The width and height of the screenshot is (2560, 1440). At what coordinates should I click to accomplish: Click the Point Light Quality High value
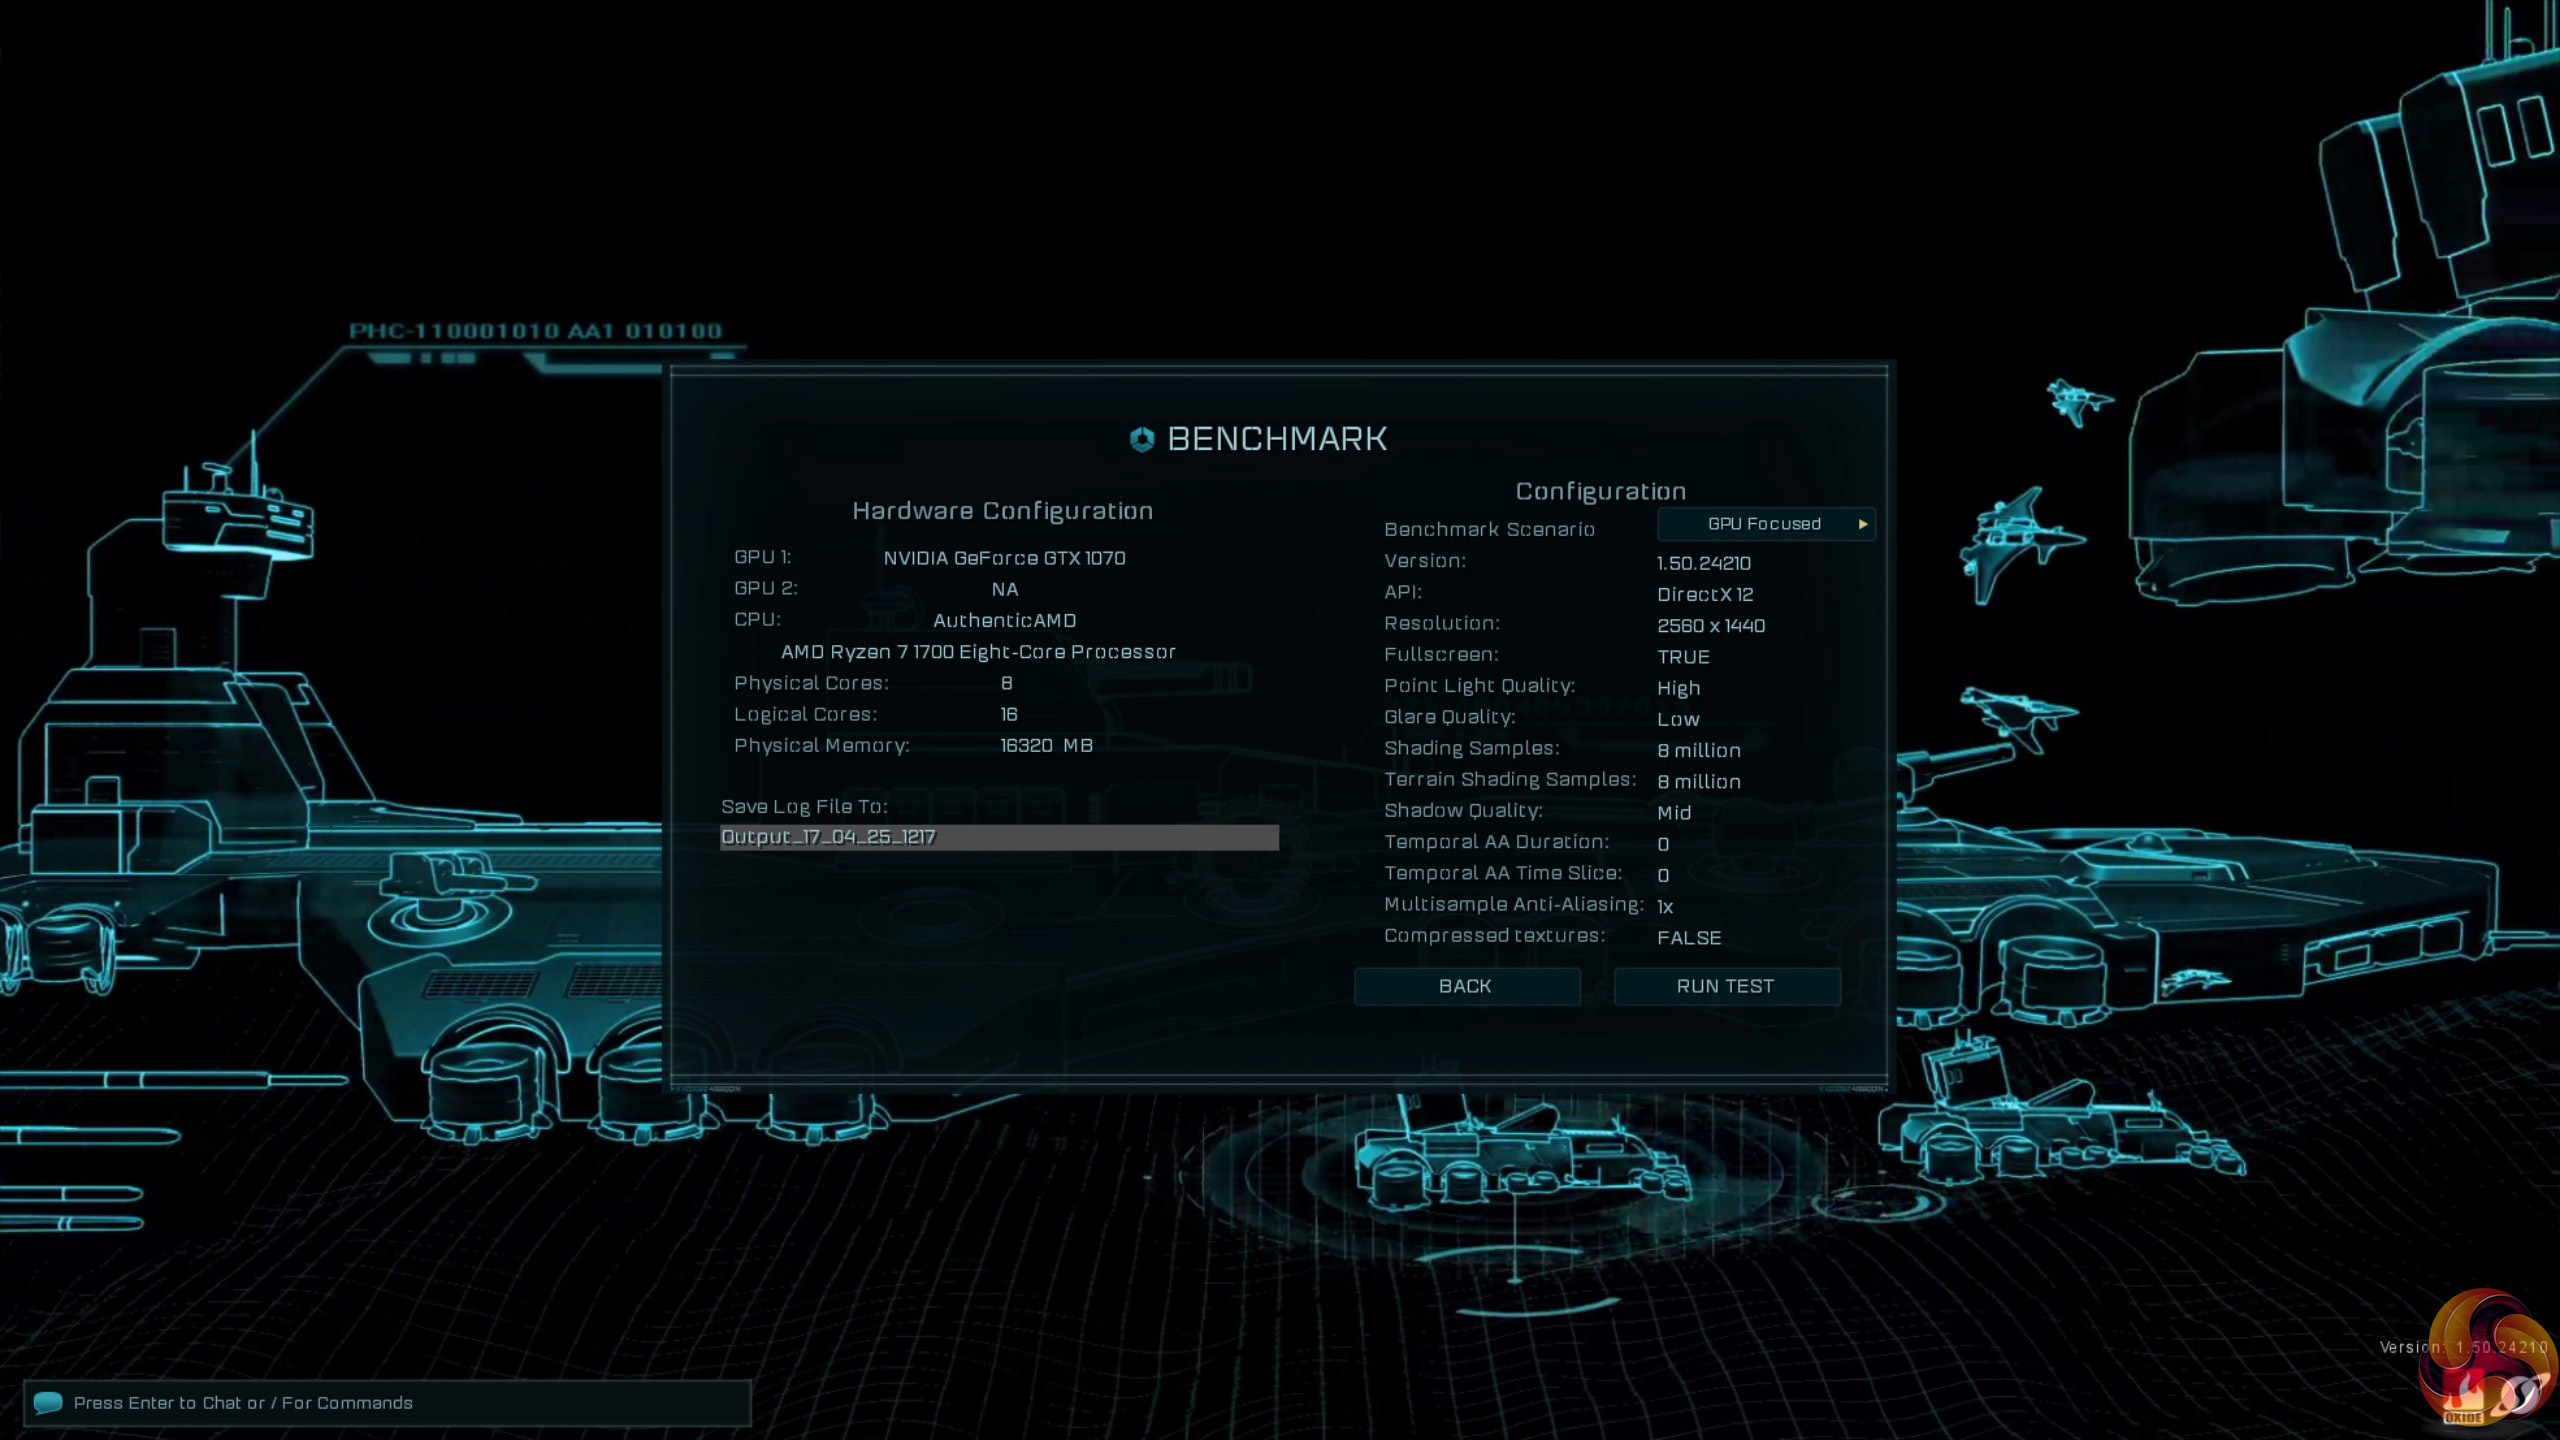tap(1678, 688)
